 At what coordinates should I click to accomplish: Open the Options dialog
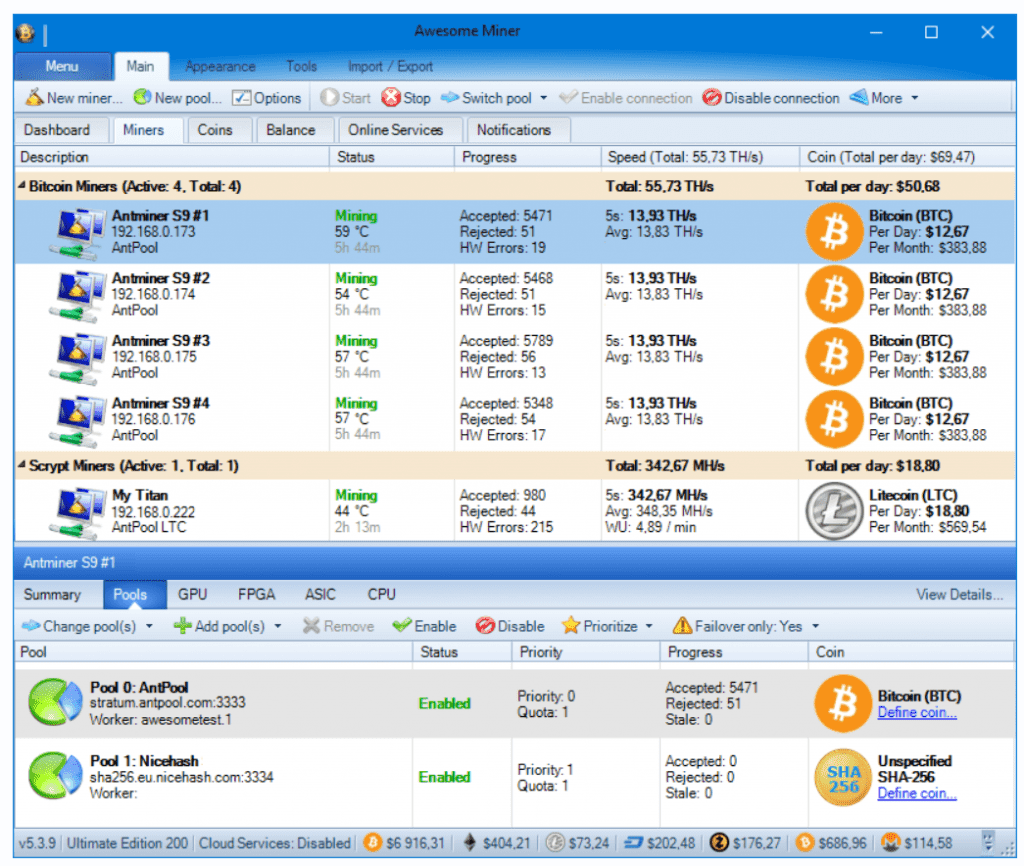point(267,98)
